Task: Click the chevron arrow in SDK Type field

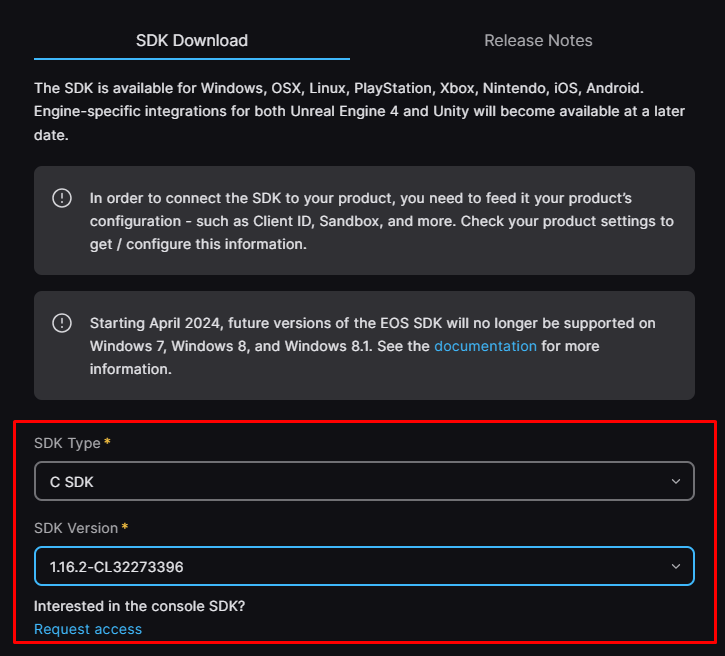Action: (675, 481)
